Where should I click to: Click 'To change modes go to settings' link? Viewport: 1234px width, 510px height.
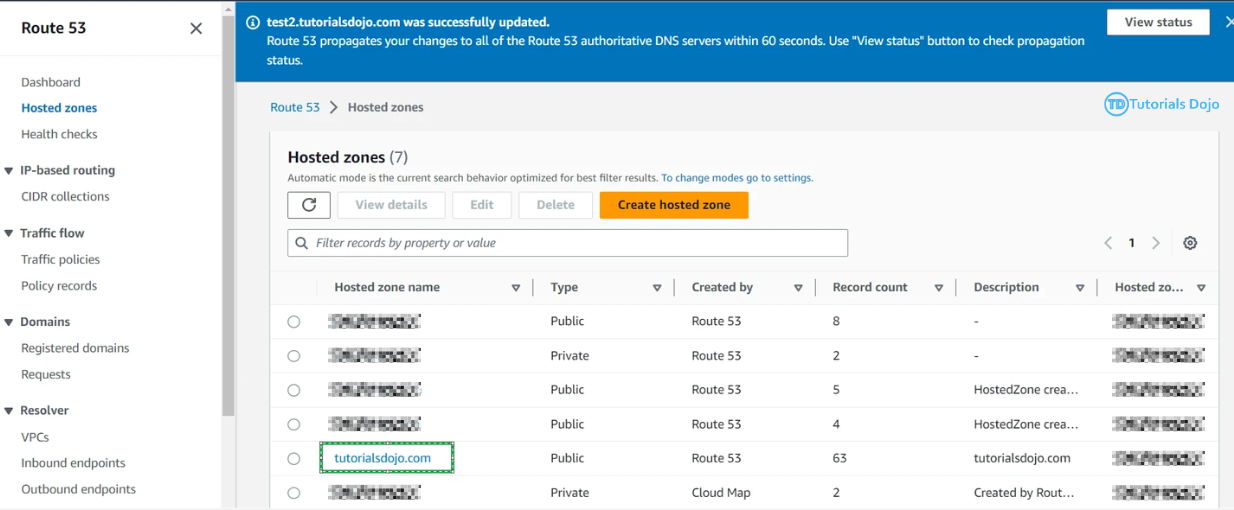[737, 178]
